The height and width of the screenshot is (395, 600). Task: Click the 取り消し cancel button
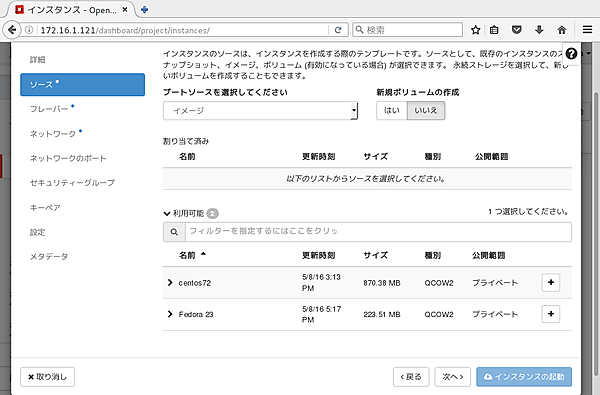click(x=47, y=377)
